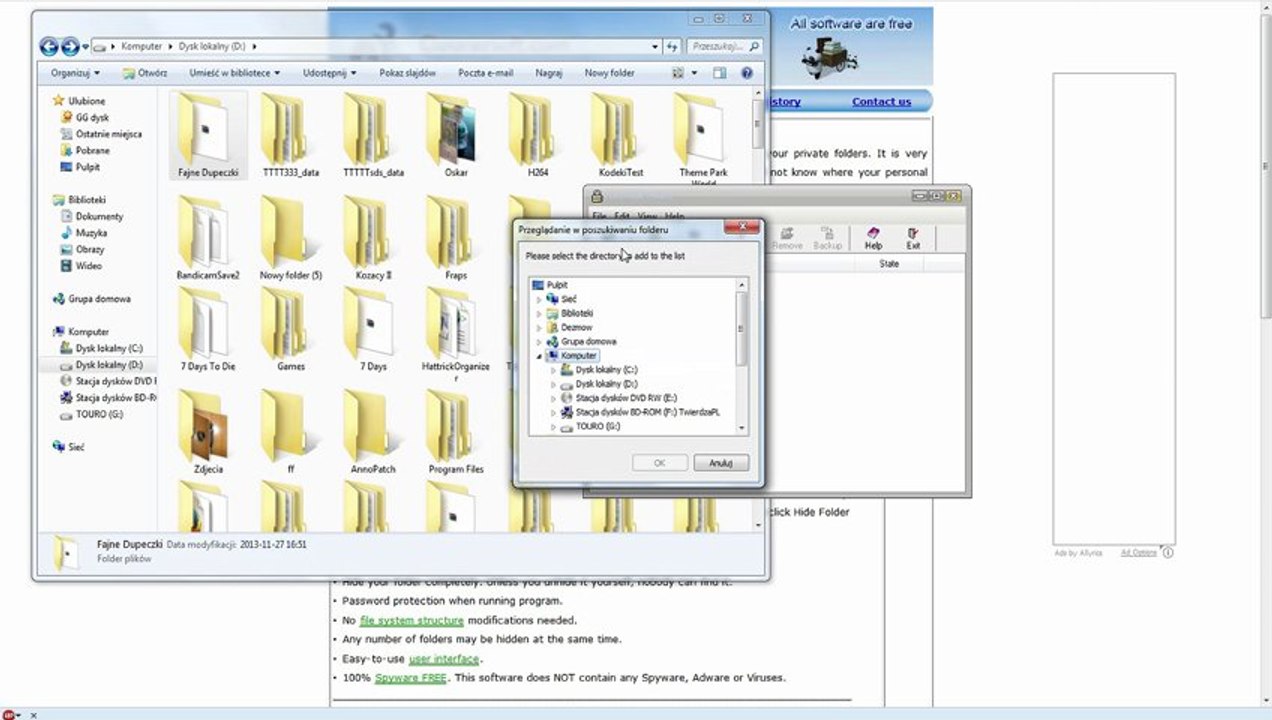Select TOURO (G:) in folder dialog tree
This screenshot has height=720, width=1272.
coord(597,426)
